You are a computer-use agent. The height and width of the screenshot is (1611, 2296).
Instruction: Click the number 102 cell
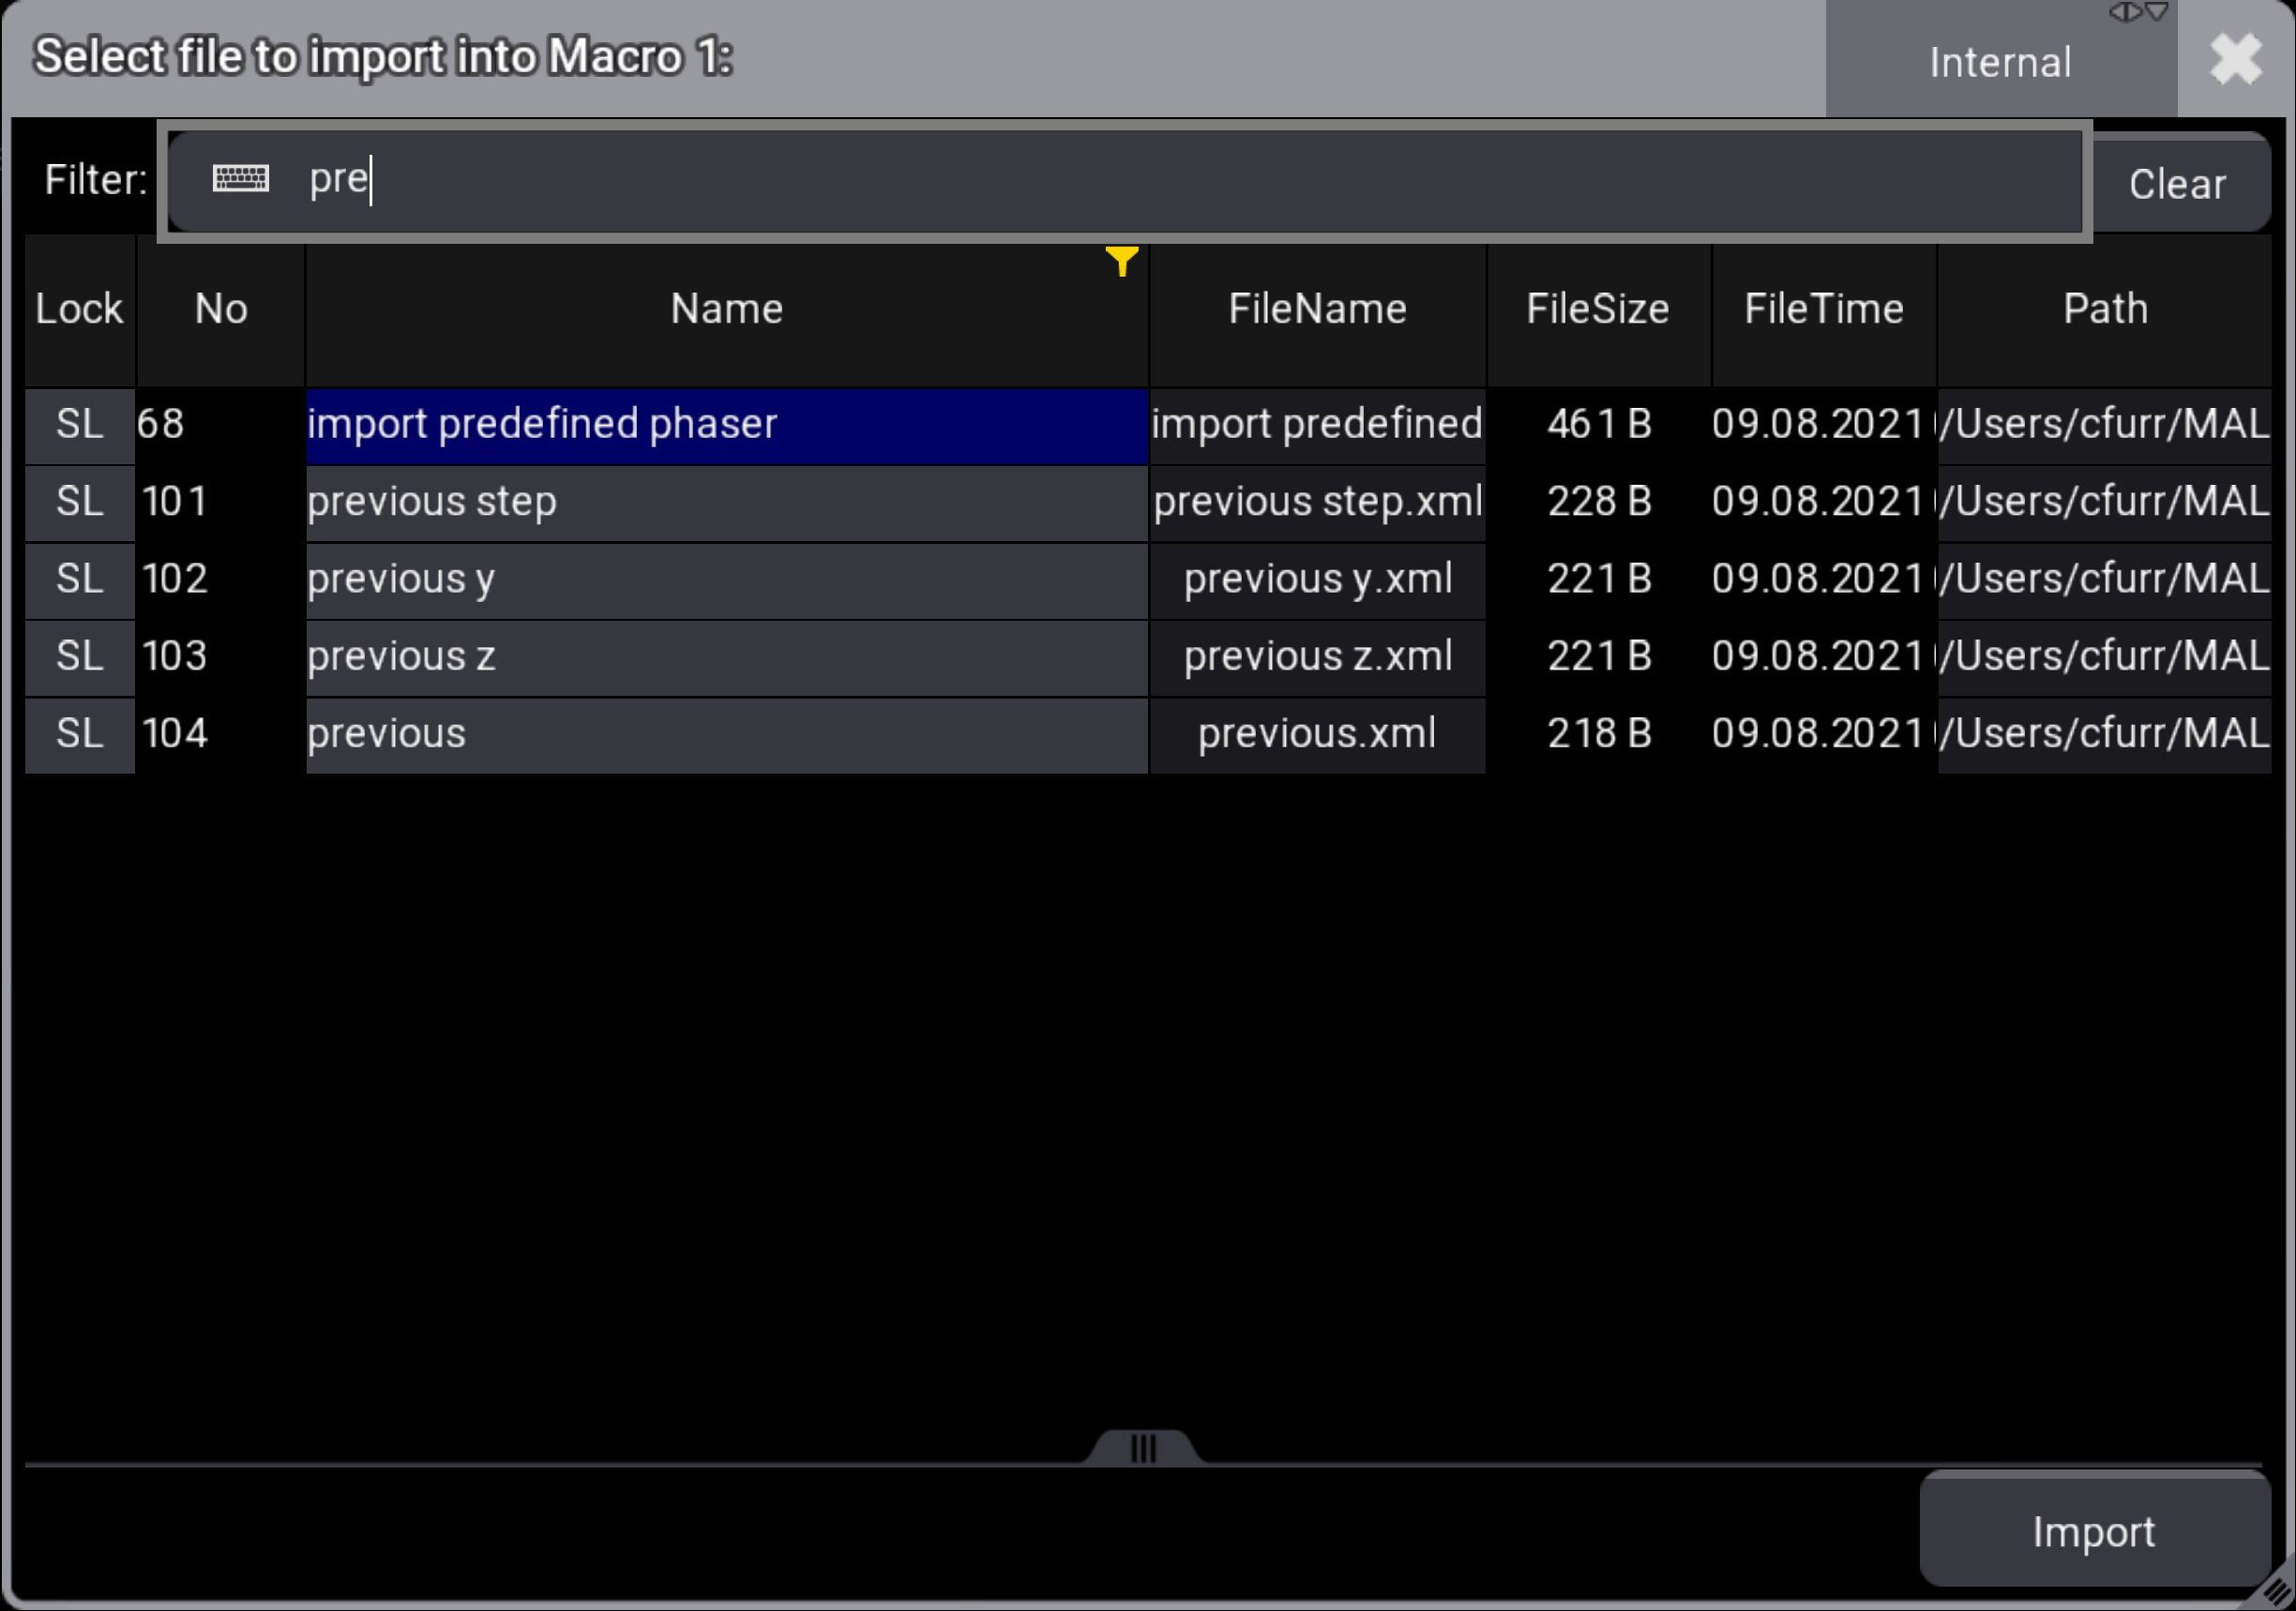tap(221, 580)
